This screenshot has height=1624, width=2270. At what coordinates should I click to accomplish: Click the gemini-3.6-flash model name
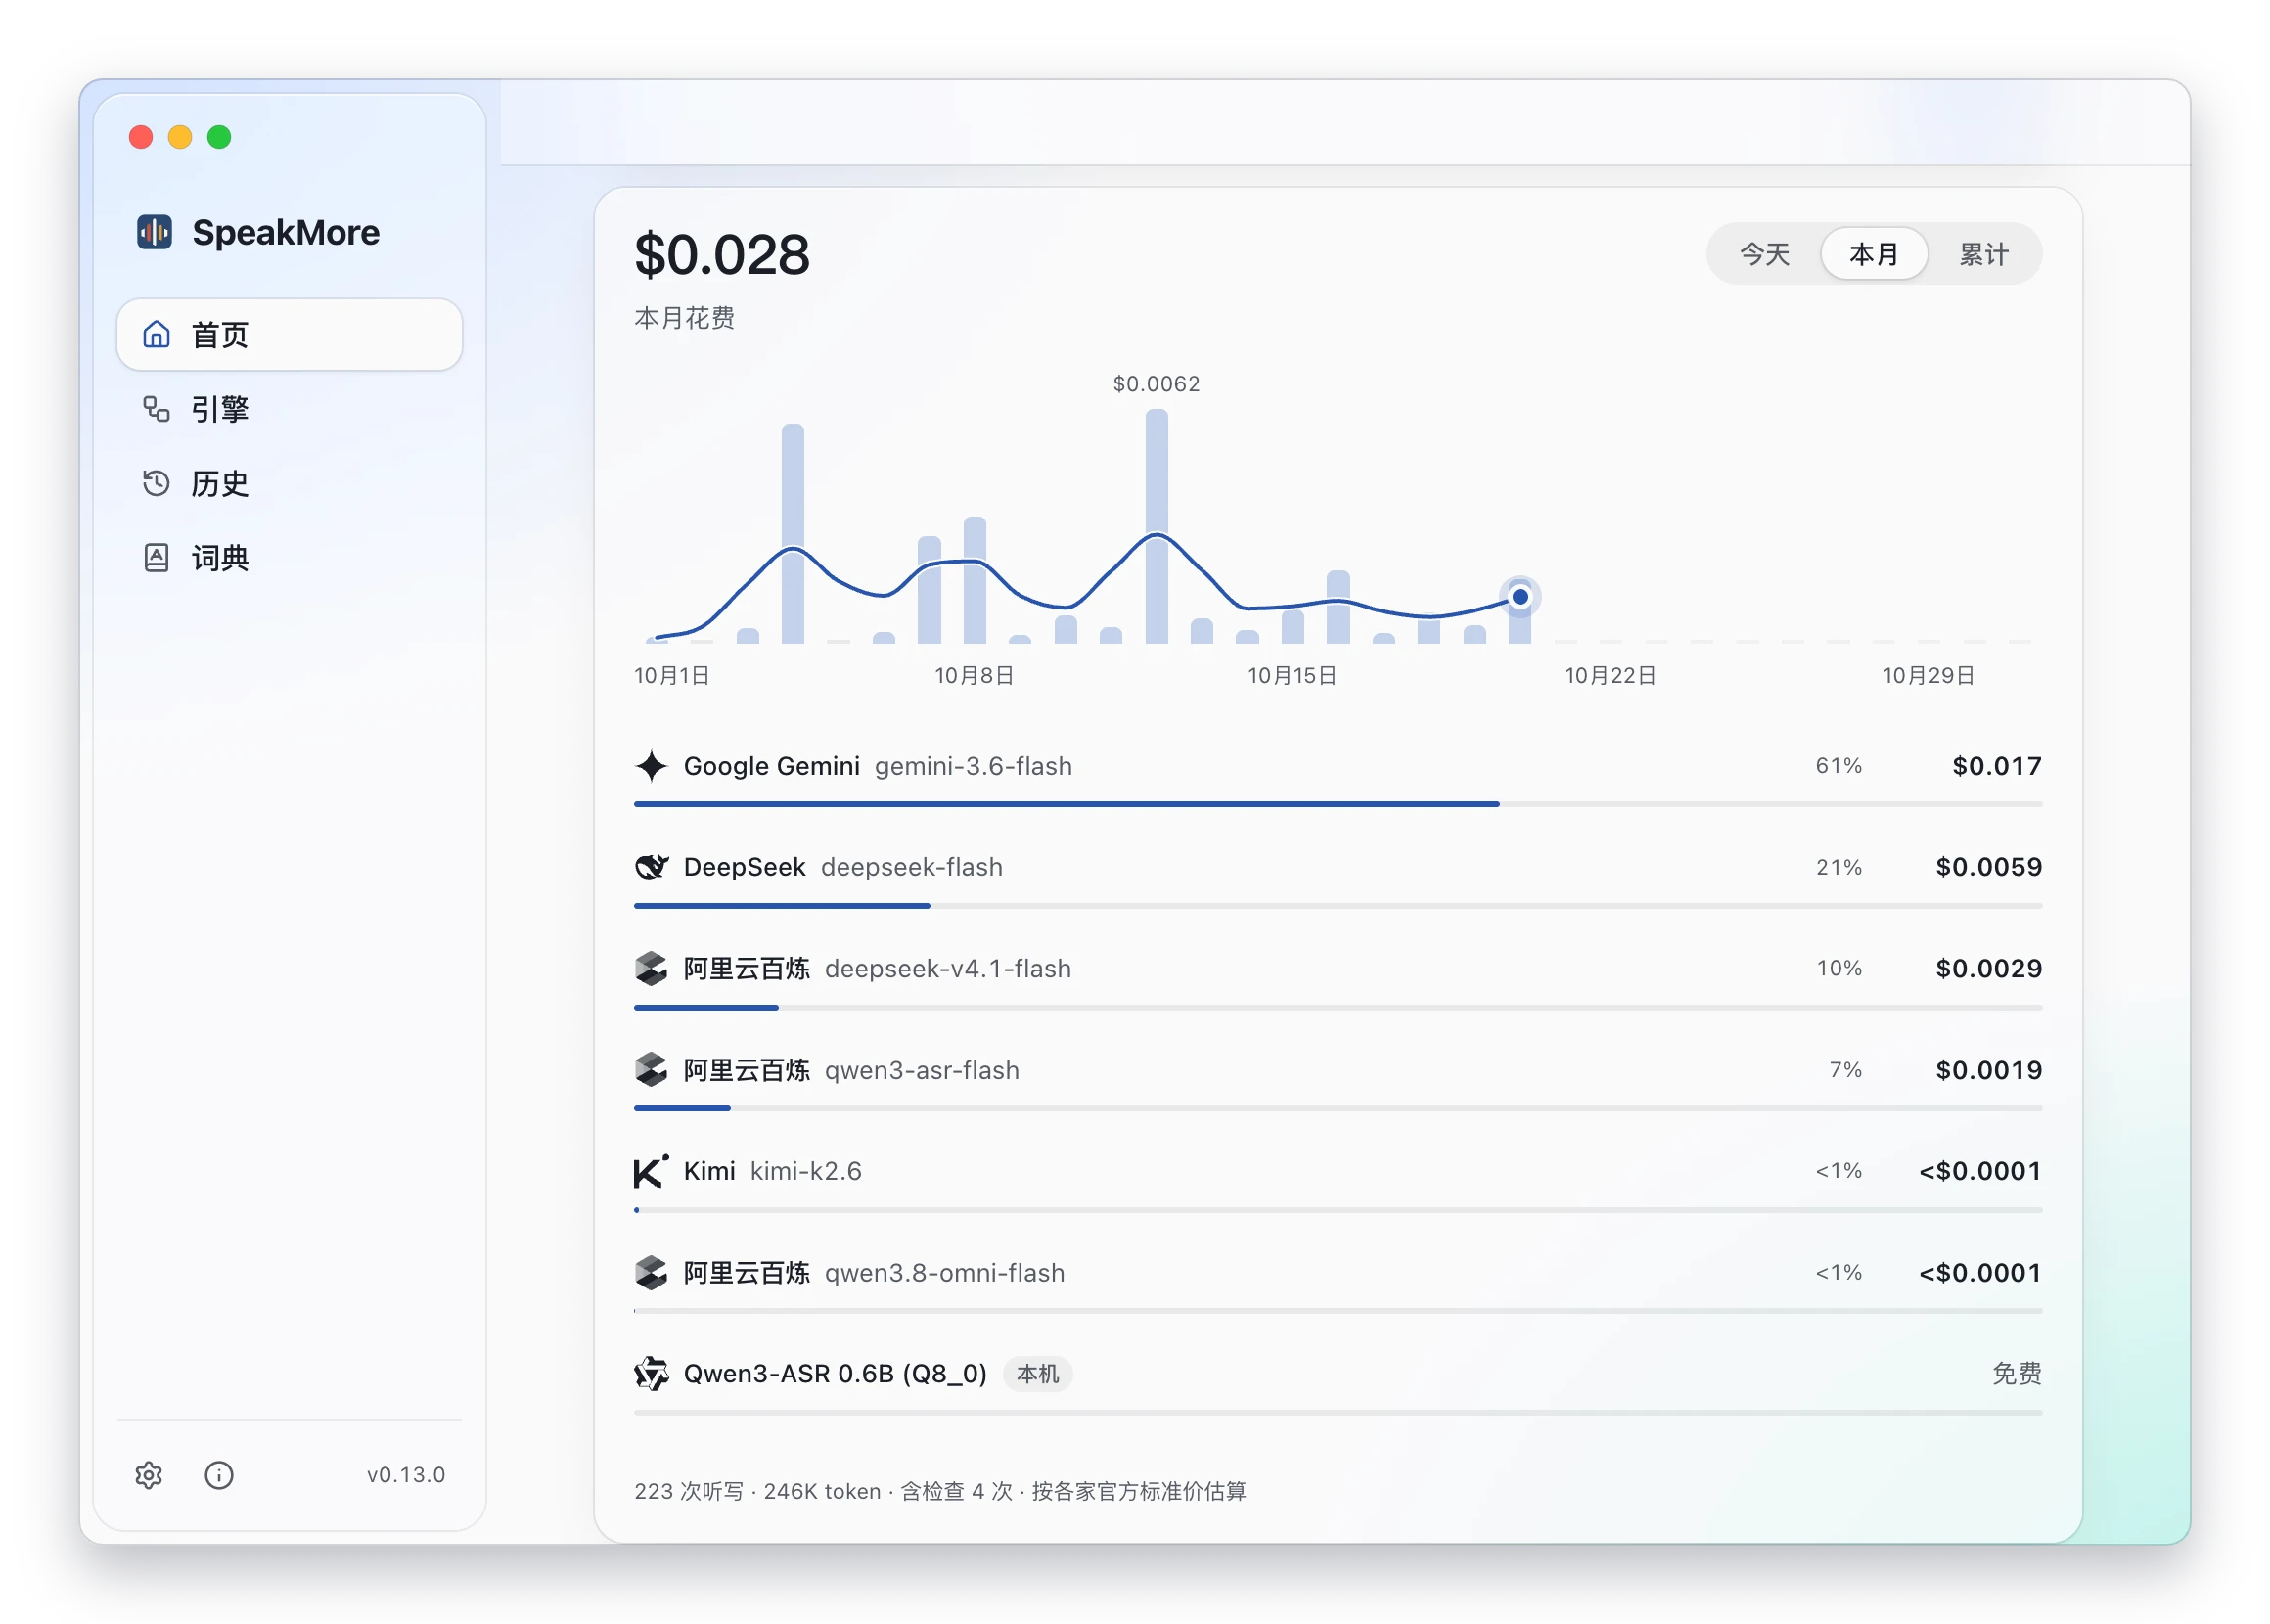point(973,765)
